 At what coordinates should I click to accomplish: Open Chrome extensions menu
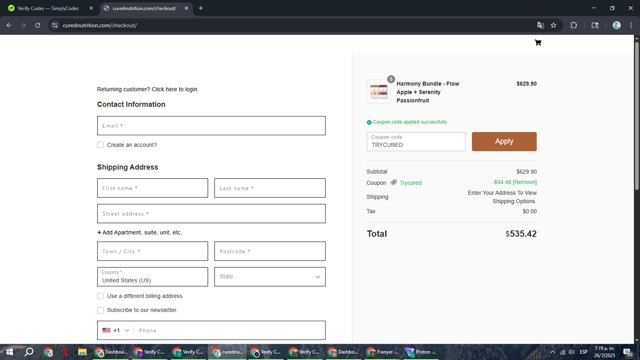point(573,25)
